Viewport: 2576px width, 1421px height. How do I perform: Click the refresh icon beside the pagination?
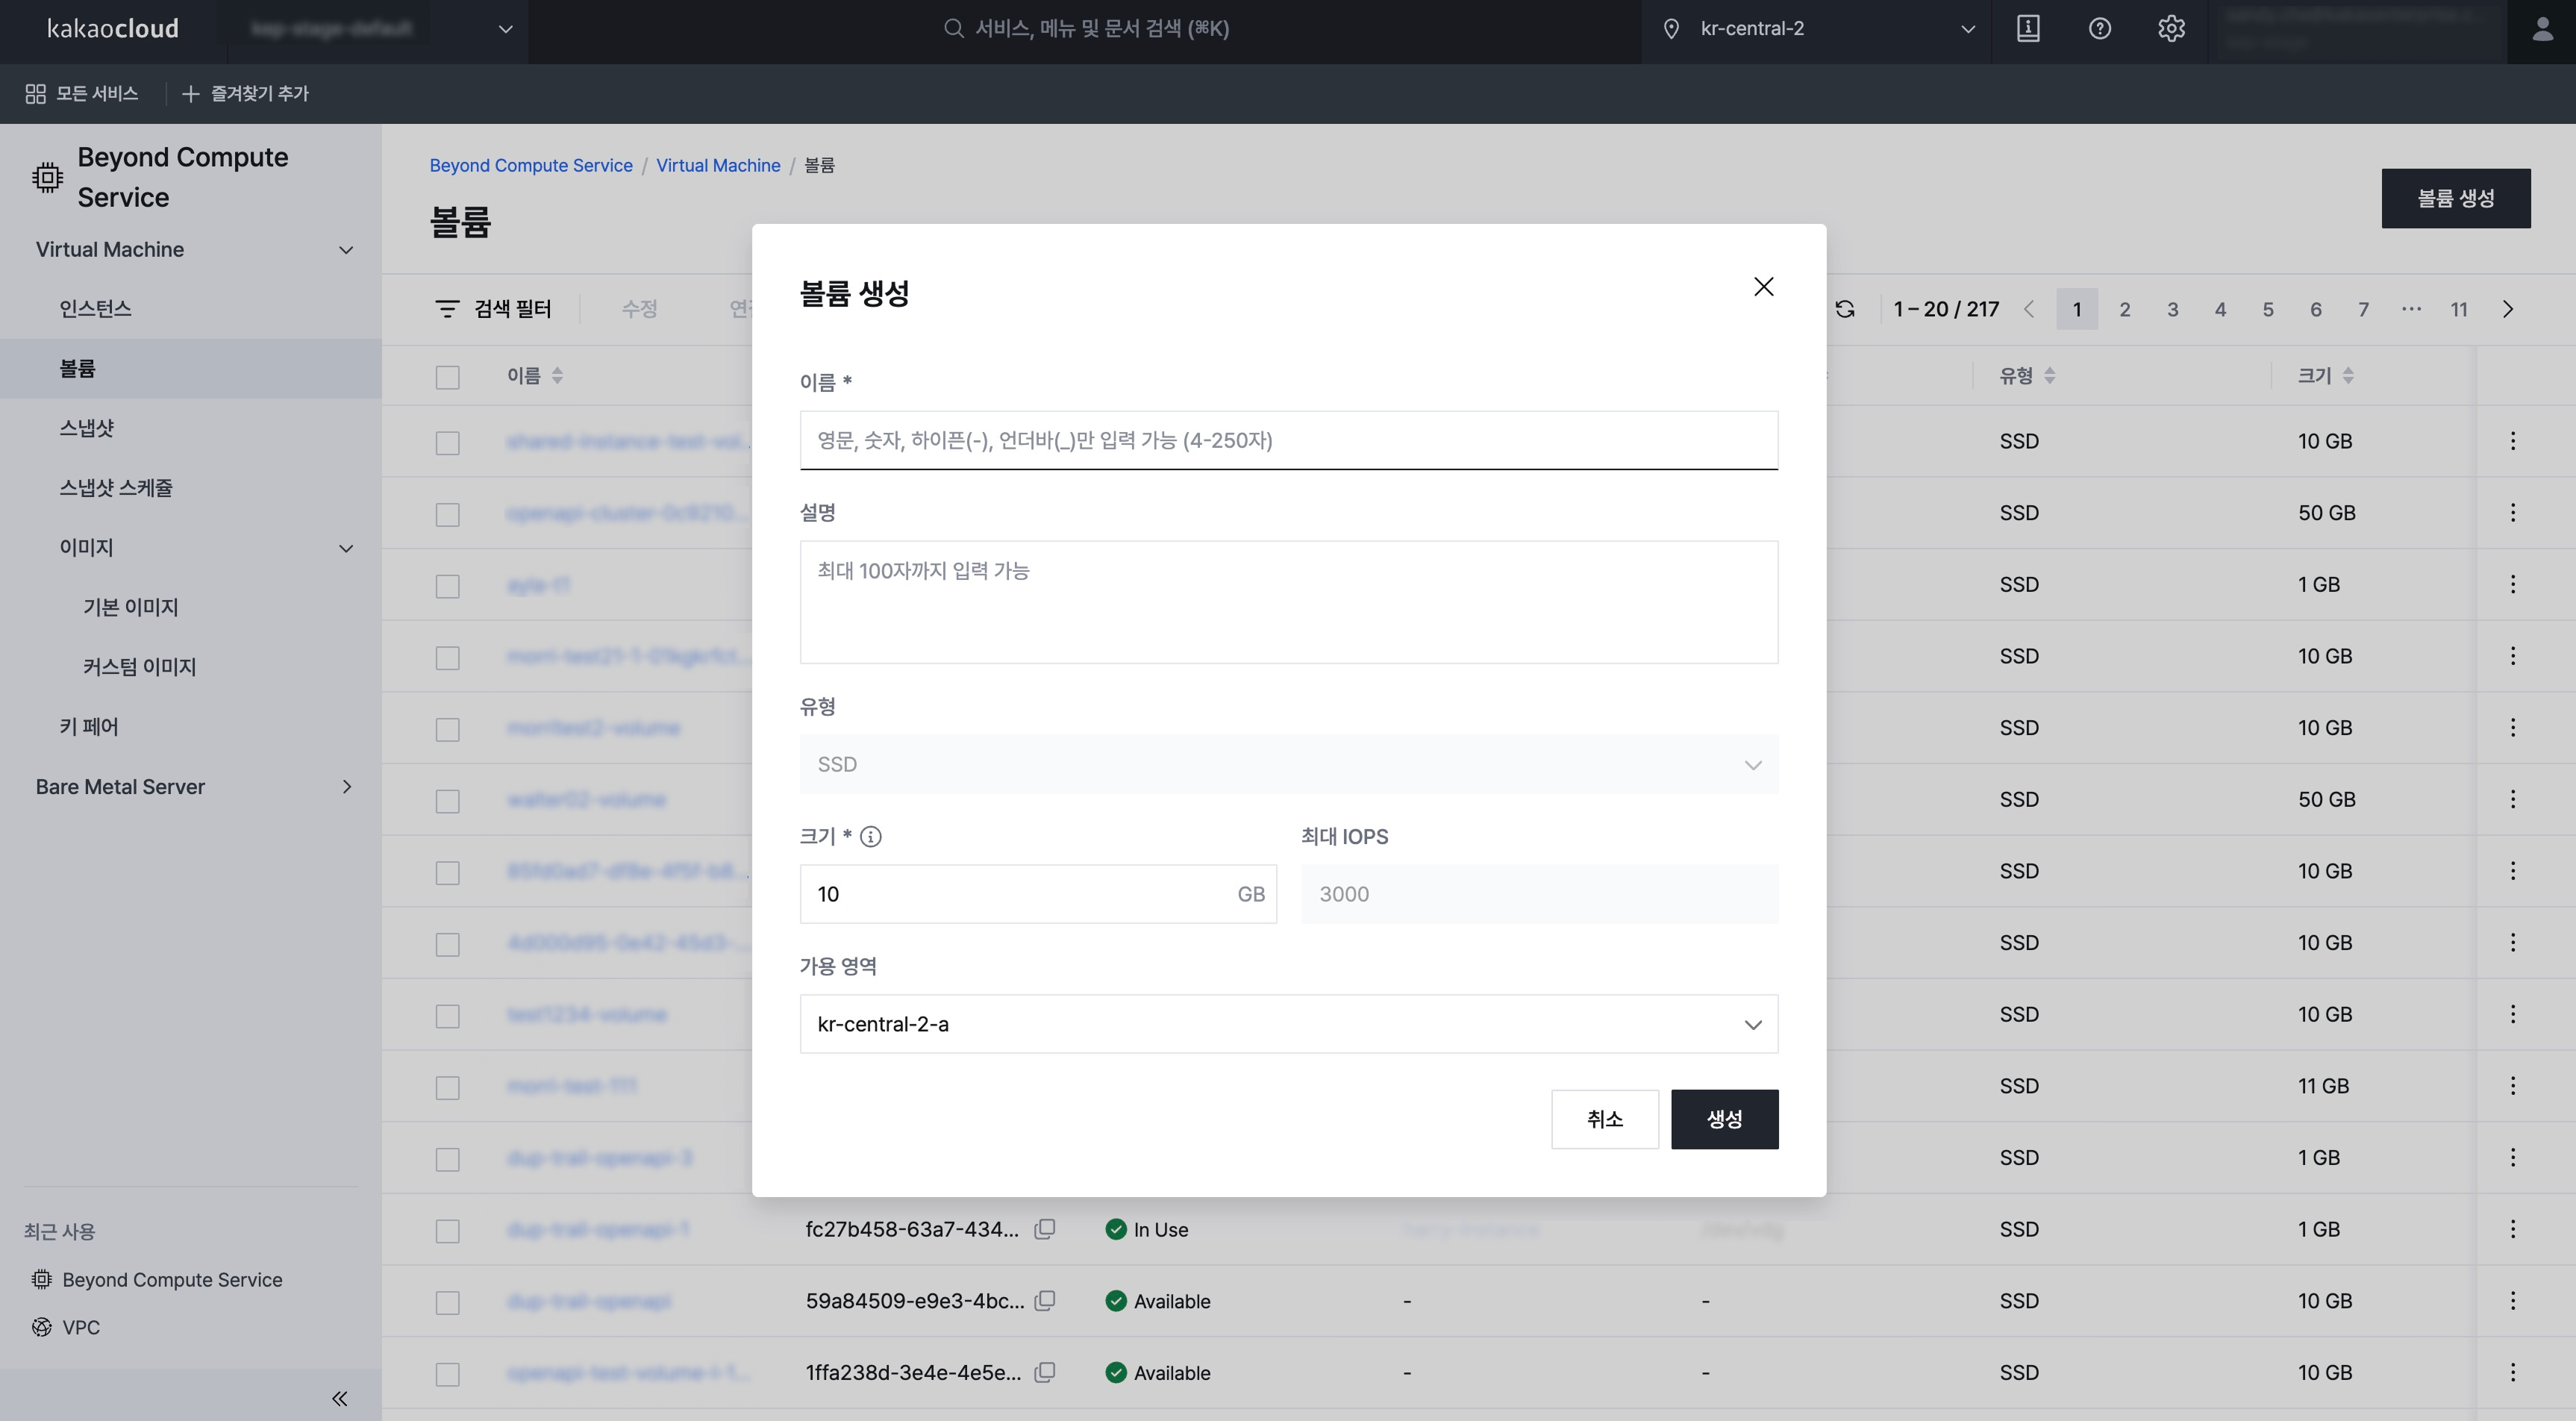(1845, 309)
